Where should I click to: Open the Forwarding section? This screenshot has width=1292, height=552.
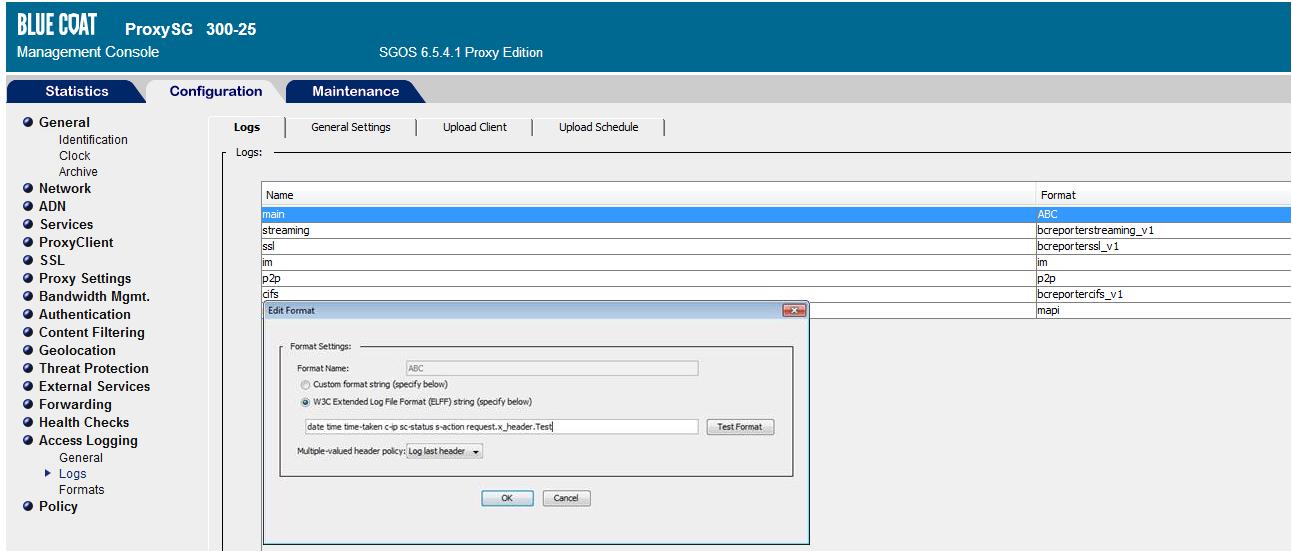(x=75, y=404)
